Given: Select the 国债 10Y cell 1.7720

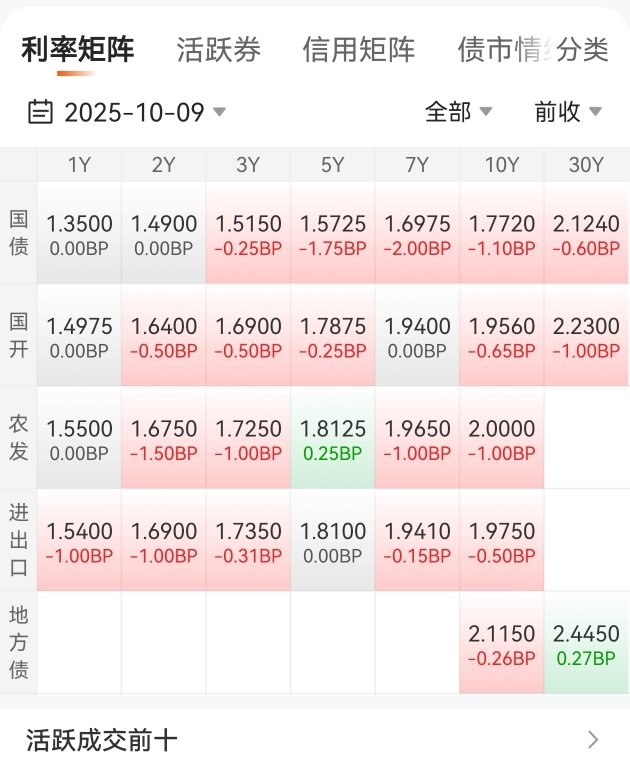Looking at the screenshot, I should (502, 233).
